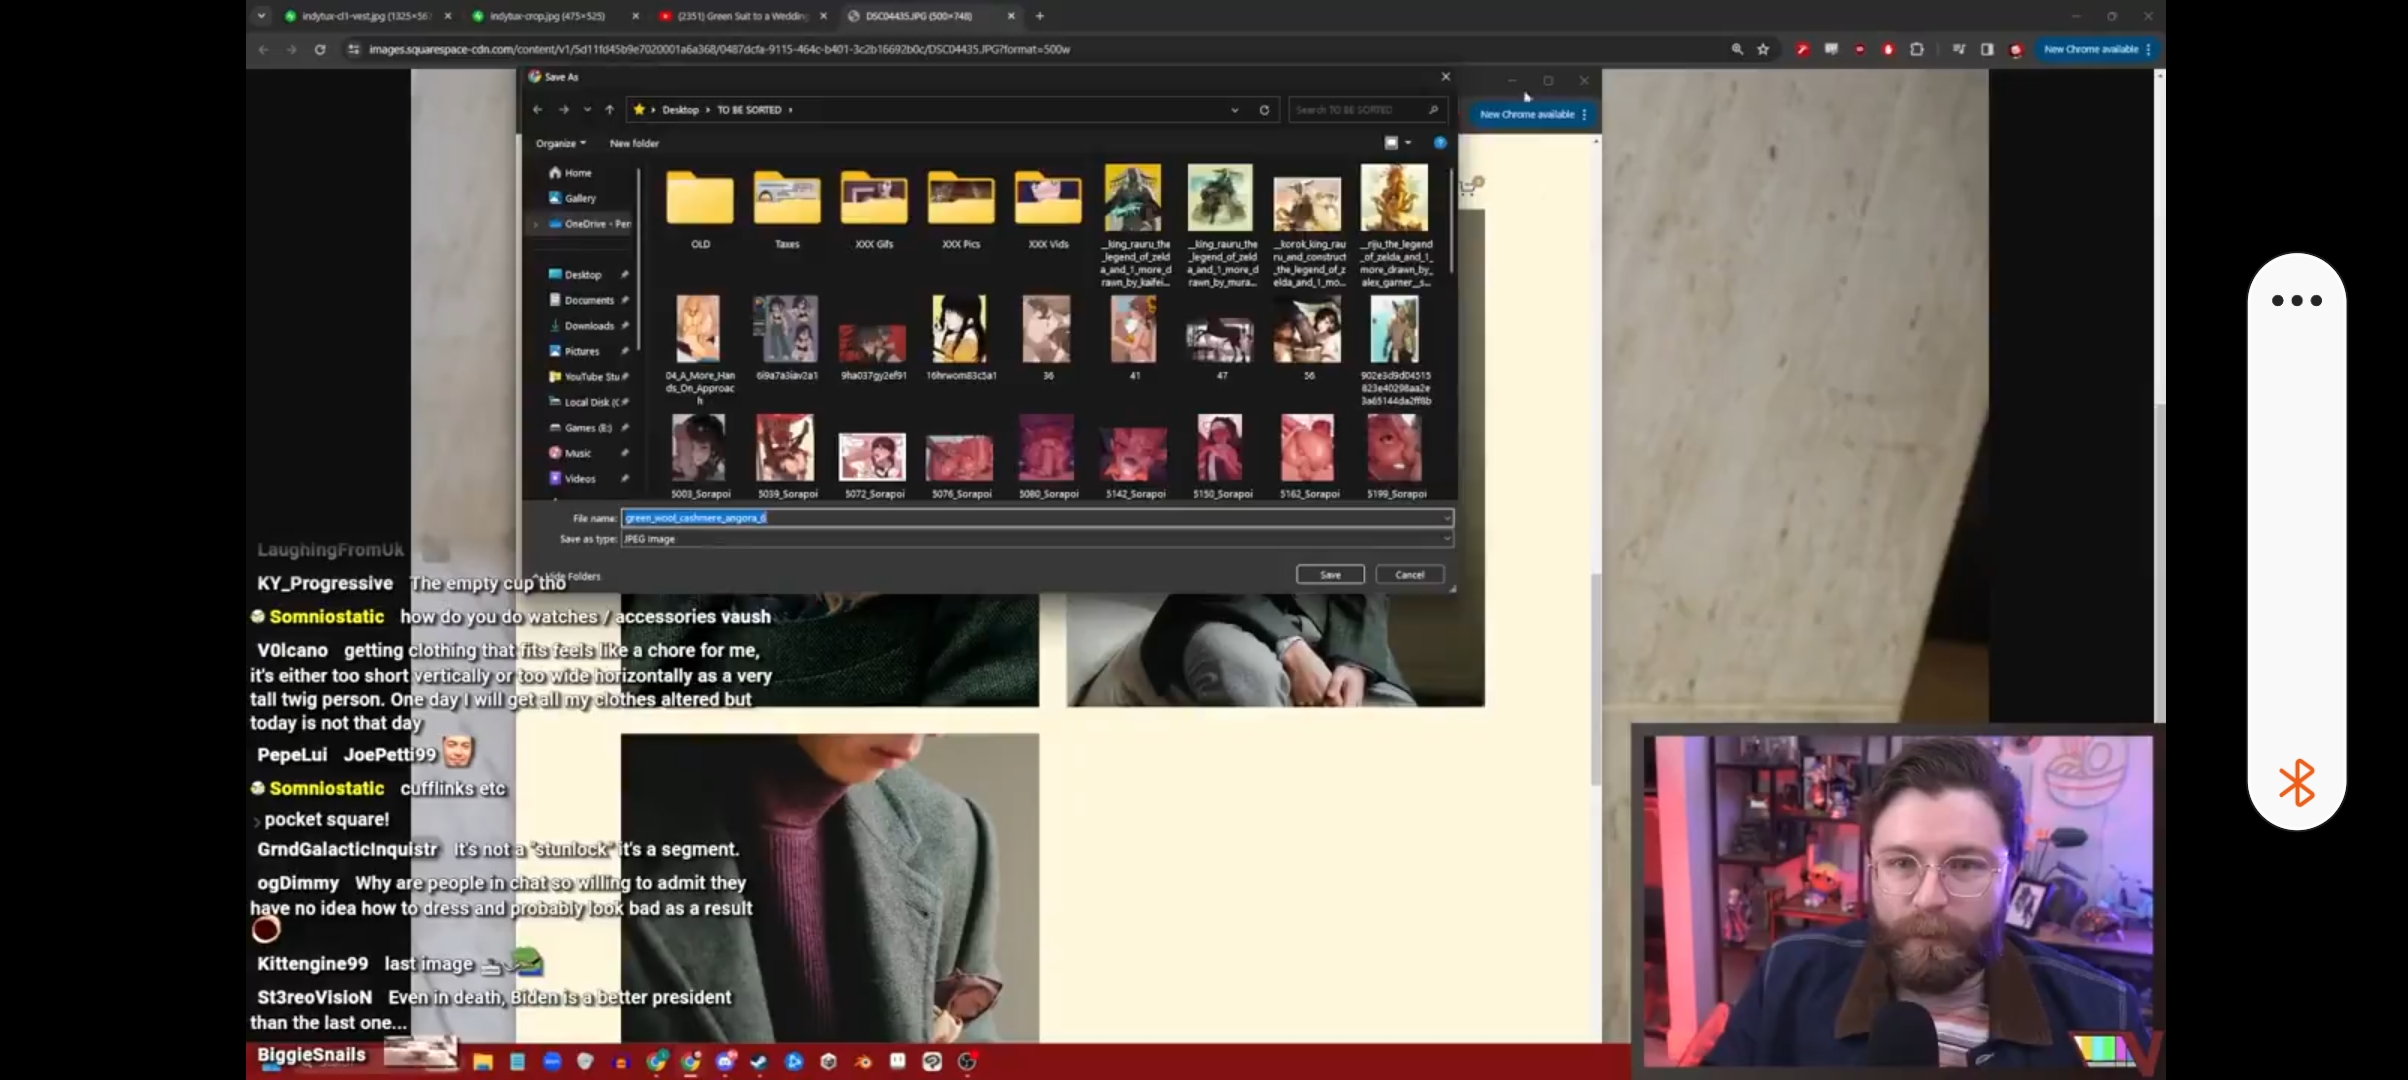Open Discord from the taskbar

(x=725, y=1062)
